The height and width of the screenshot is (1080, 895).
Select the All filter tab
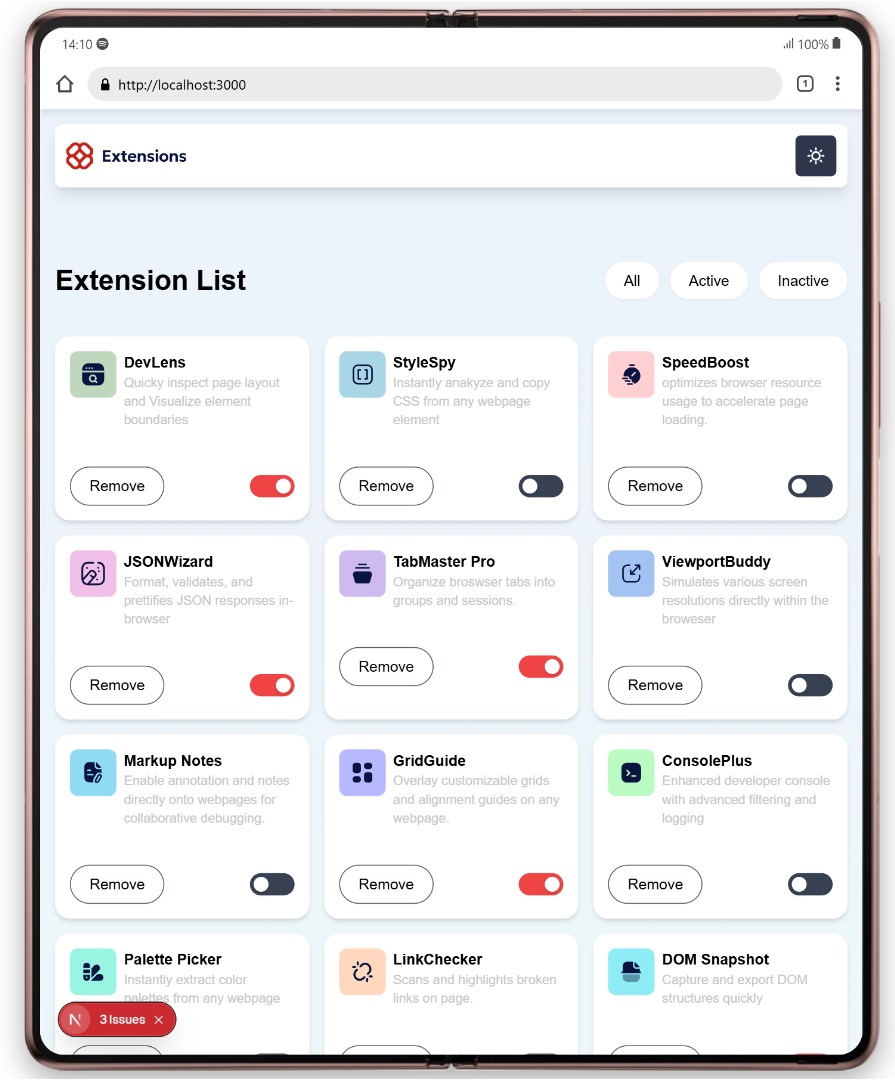point(632,281)
